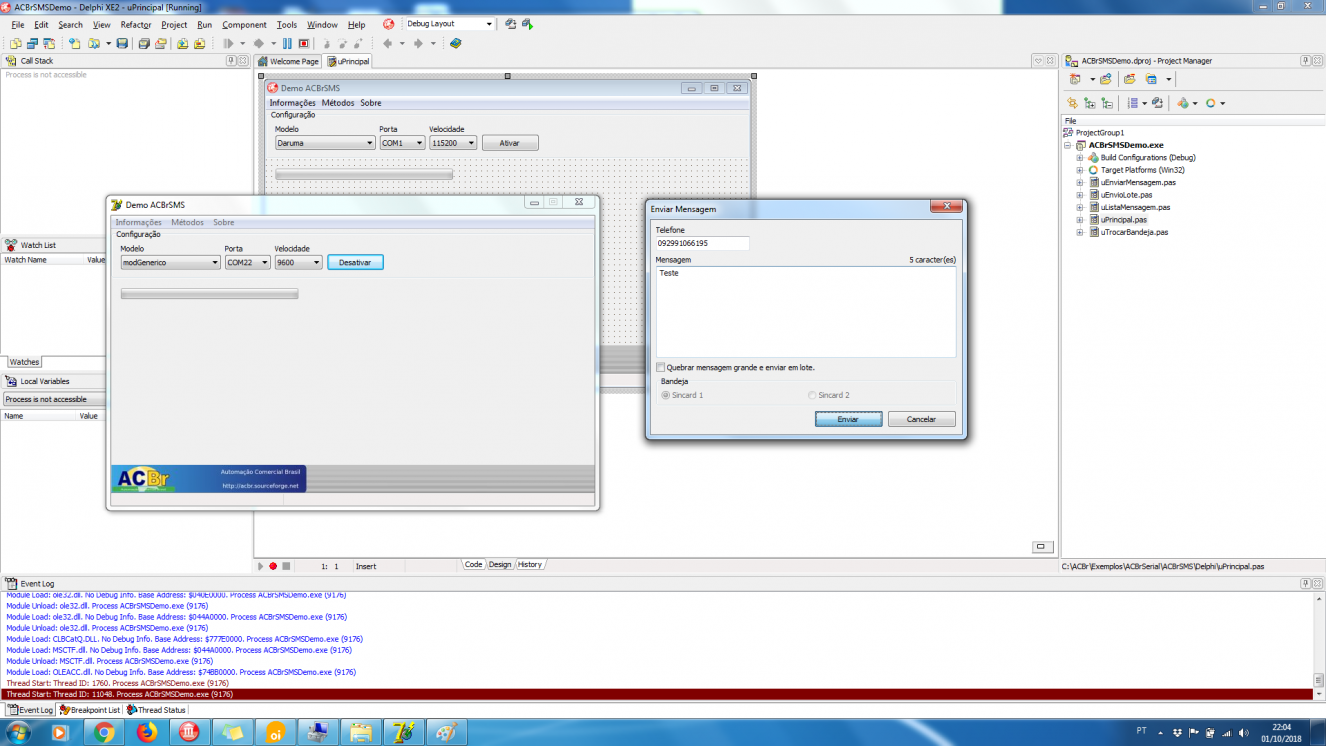Pin the Call Stack panel
This screenshot has height=746, width=1326.
[x=231, y=61]
